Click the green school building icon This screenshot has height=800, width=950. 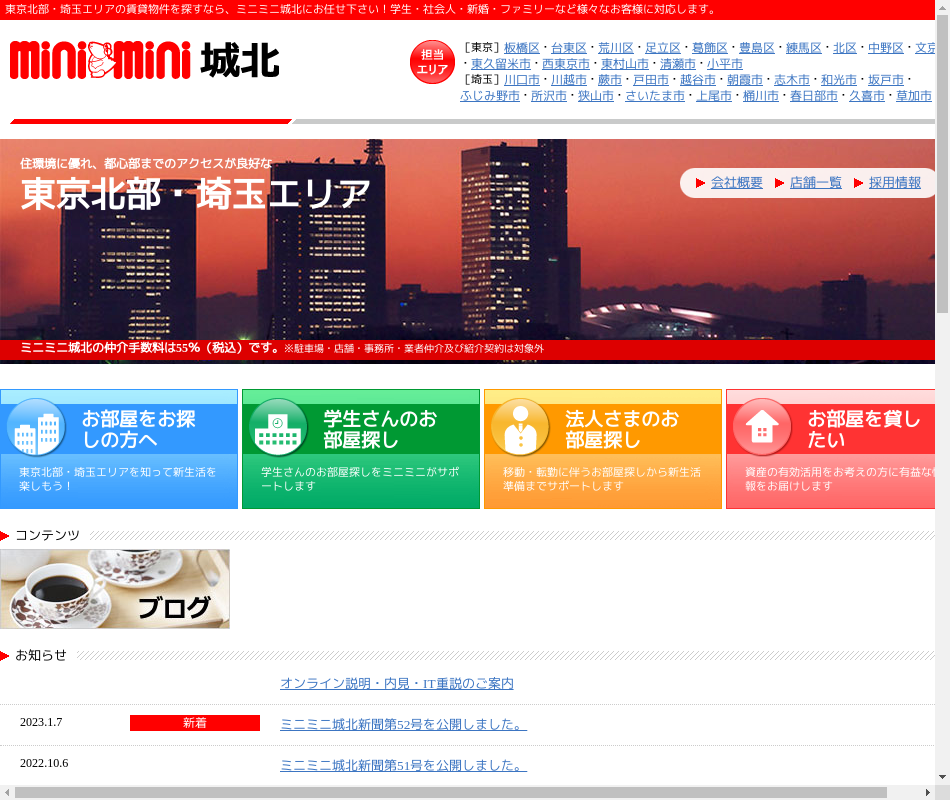(278, 428)
